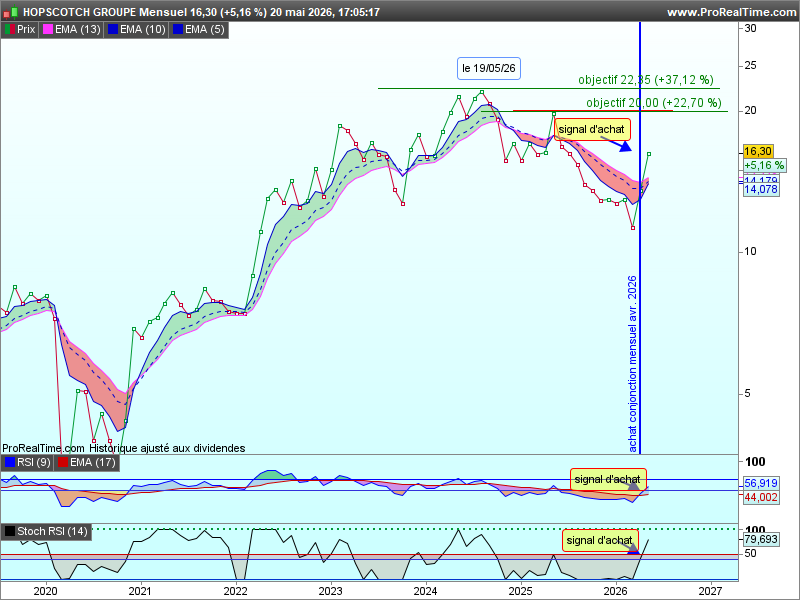Click the RSI value tag 56,919
Image resolution: width=800 pixels, height=600 pixels.
click(x=761, y=483)
